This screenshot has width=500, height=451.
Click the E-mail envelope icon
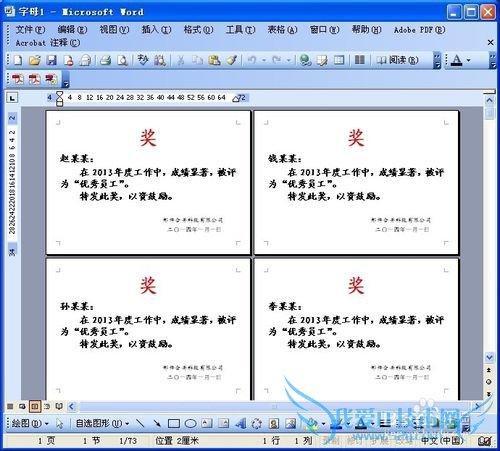pos(85,60)
